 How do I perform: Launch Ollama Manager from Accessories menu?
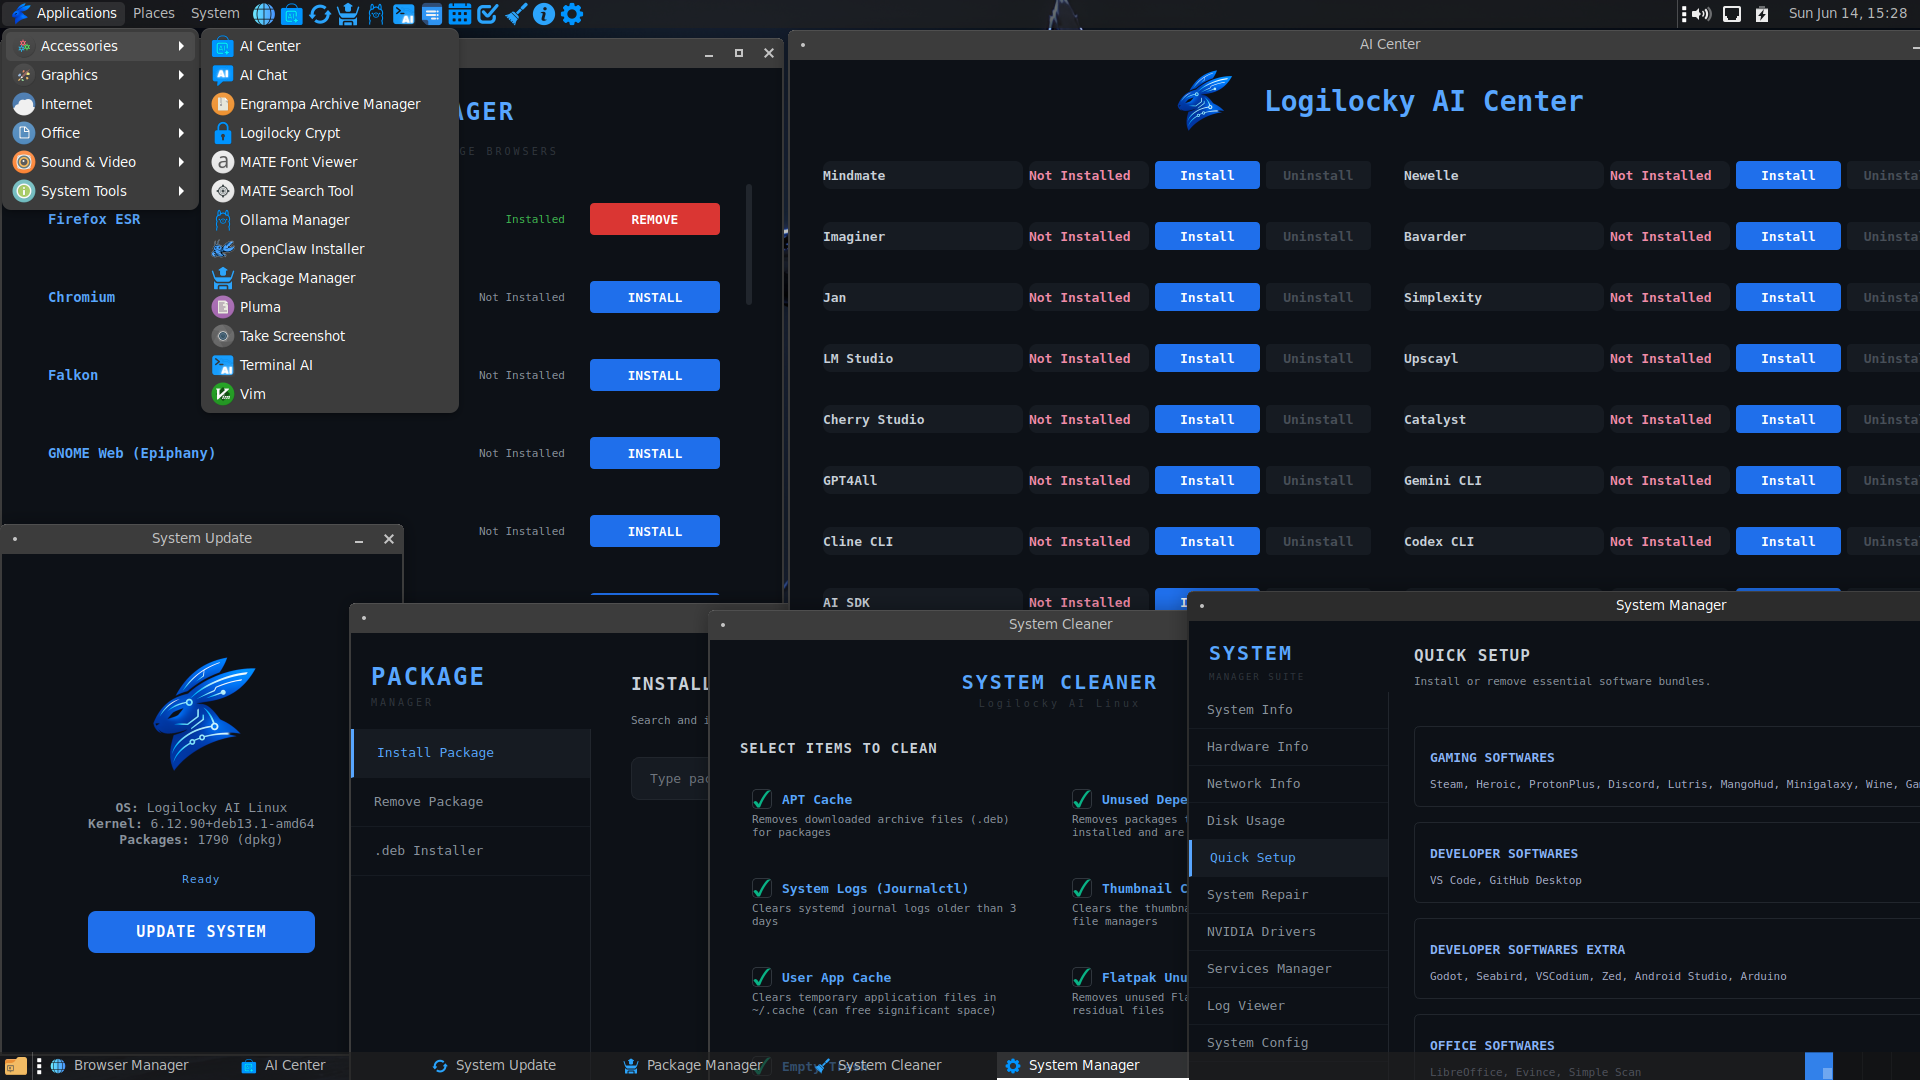click(x=330, y=220)
